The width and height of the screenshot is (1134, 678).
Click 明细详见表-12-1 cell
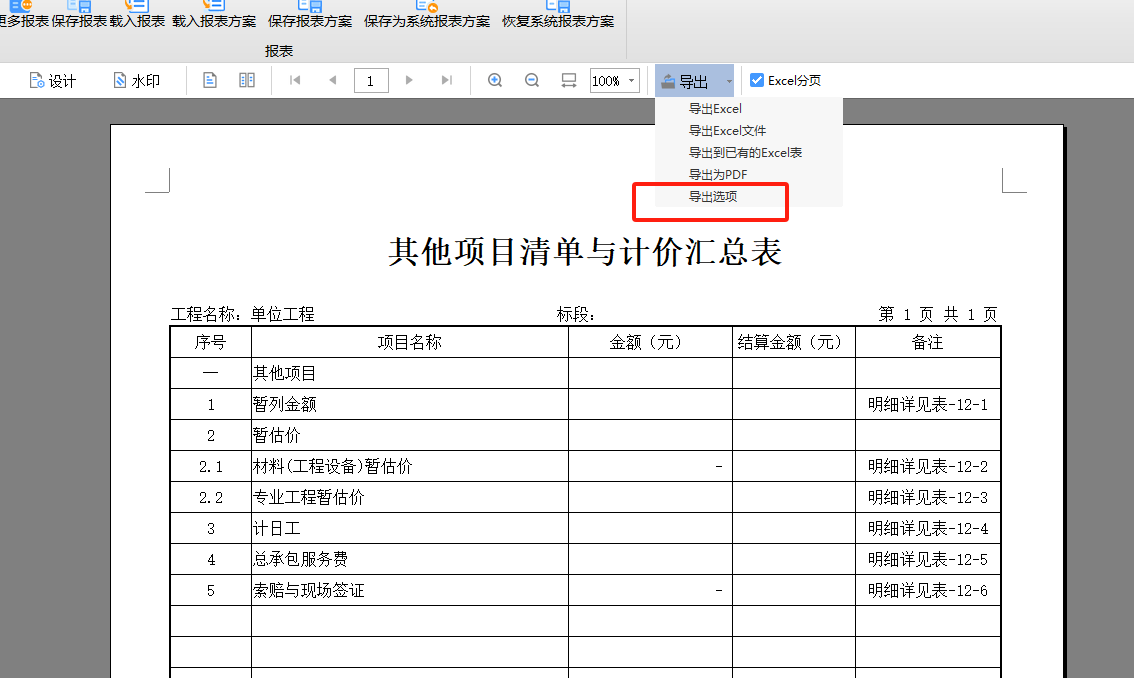click(x=928, y=404)
